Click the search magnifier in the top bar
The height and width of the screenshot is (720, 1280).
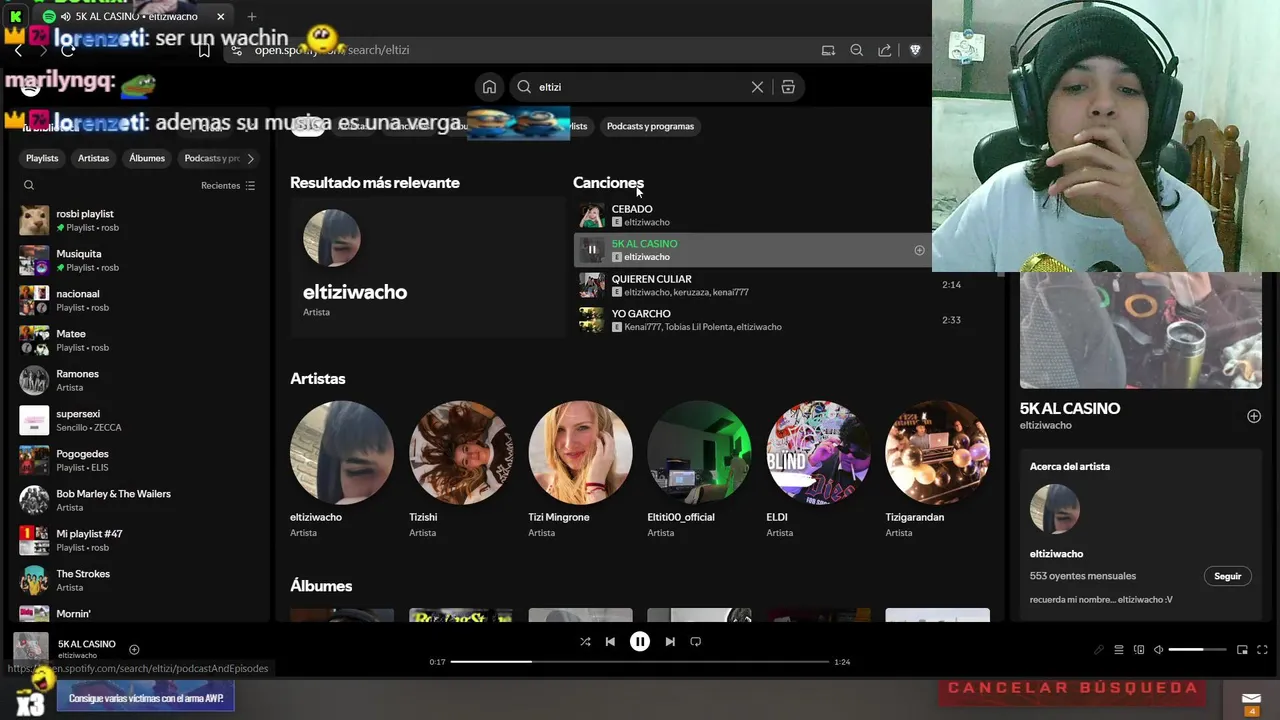coord(524,87)
